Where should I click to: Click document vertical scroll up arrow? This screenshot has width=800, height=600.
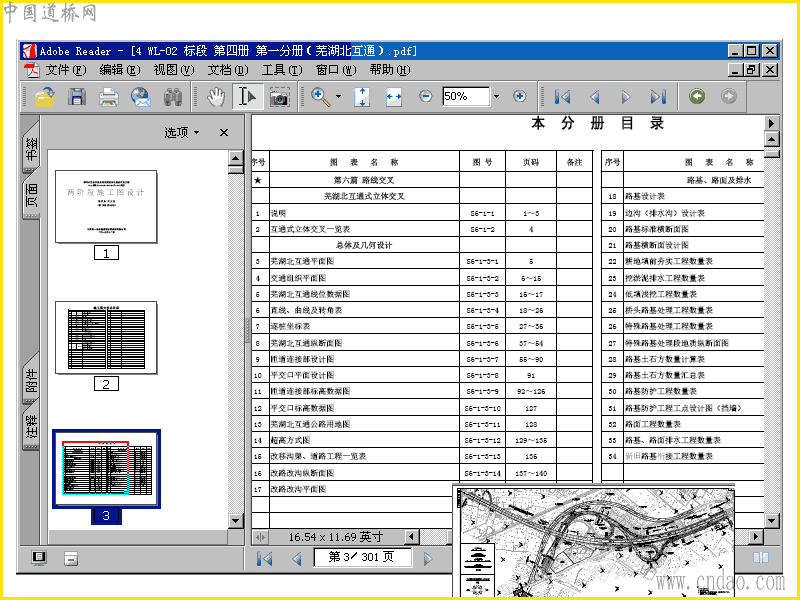[x=771, y=138]
